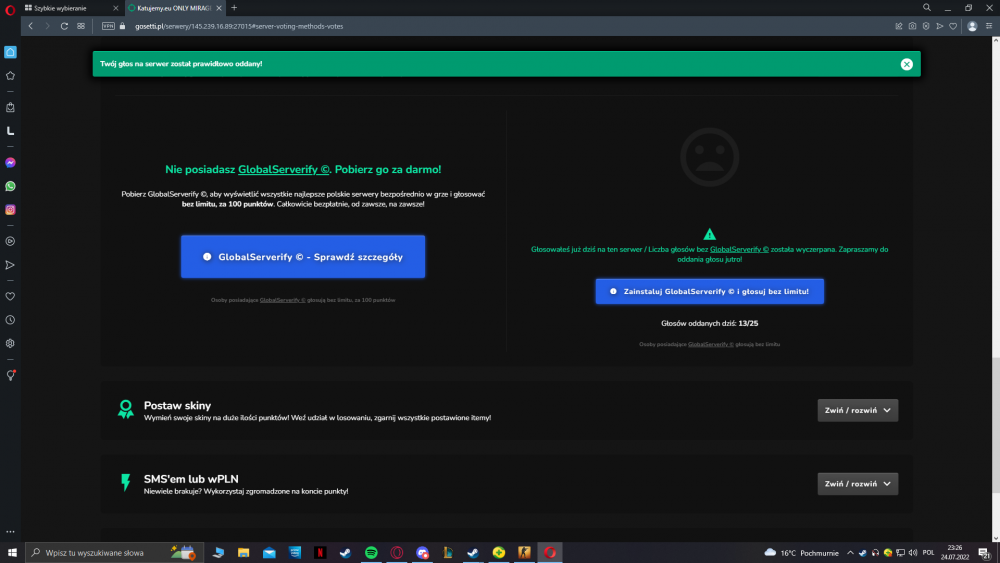Open the Mail app on taskbar
Viewport: 1000px width, 563px height.
pos(269,553)
